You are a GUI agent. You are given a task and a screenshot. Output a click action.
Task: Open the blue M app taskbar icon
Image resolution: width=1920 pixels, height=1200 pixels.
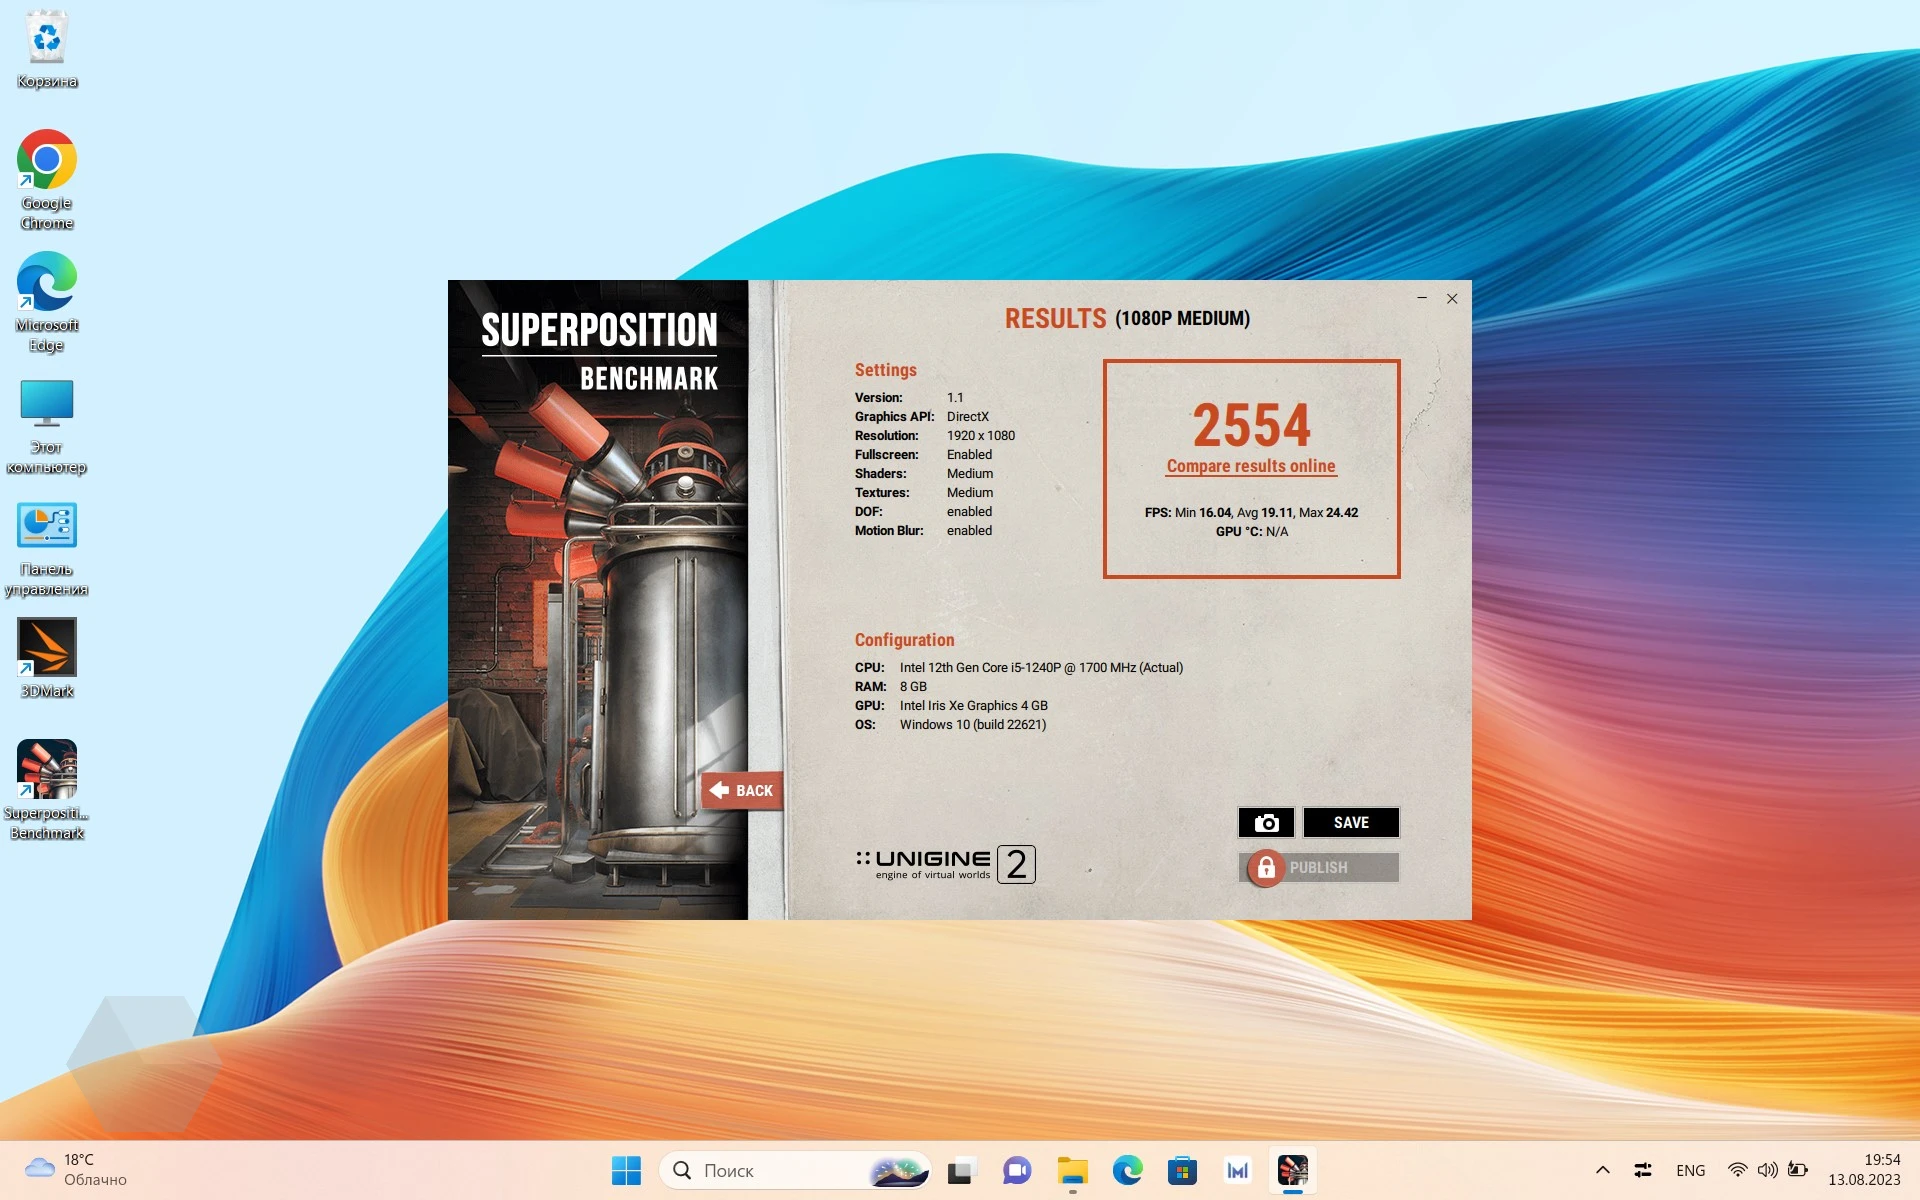pos(1238,1170)
